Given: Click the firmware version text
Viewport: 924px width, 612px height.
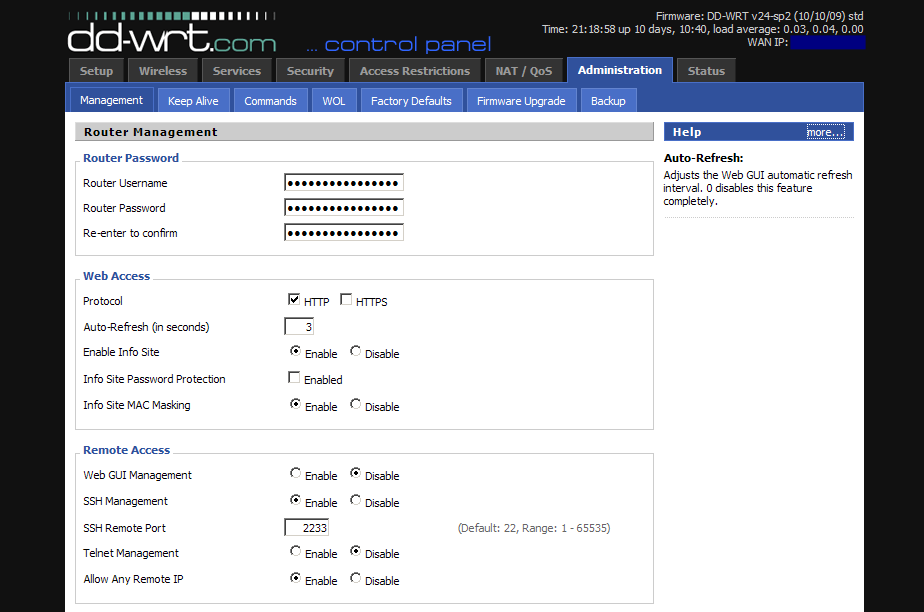Looking at the screenshot, I should (760, 16).
